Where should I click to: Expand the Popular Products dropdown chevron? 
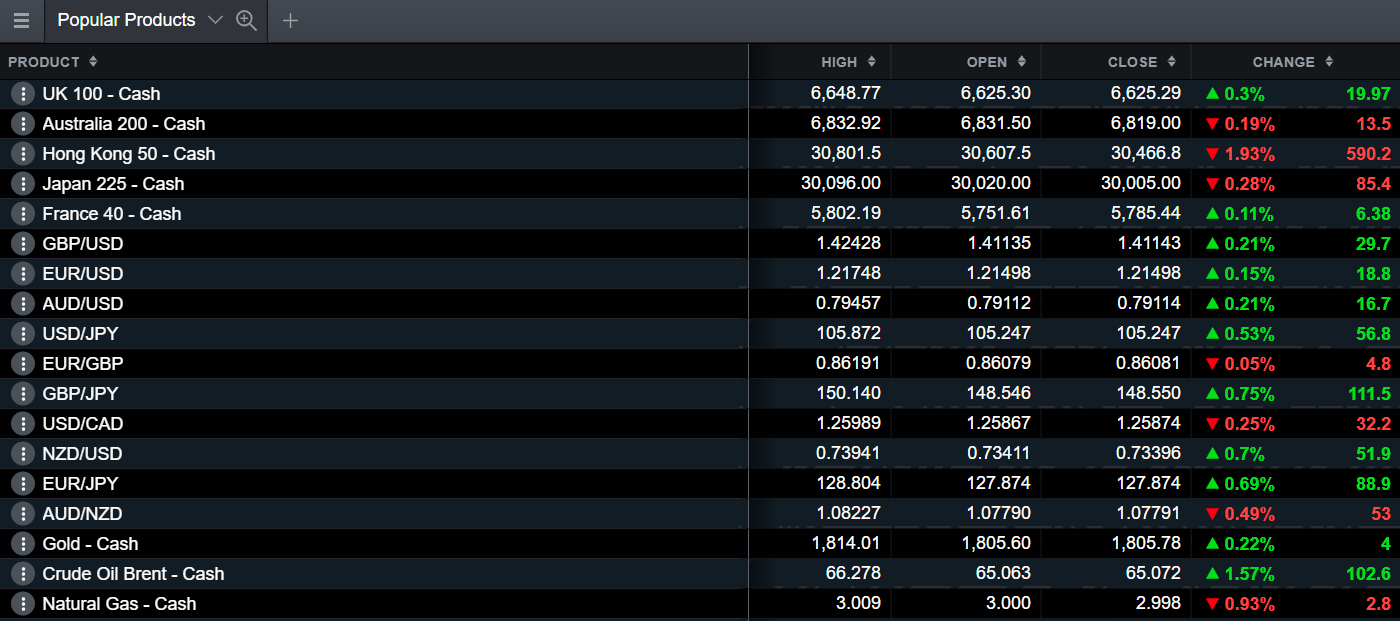[x=215, y=21]
